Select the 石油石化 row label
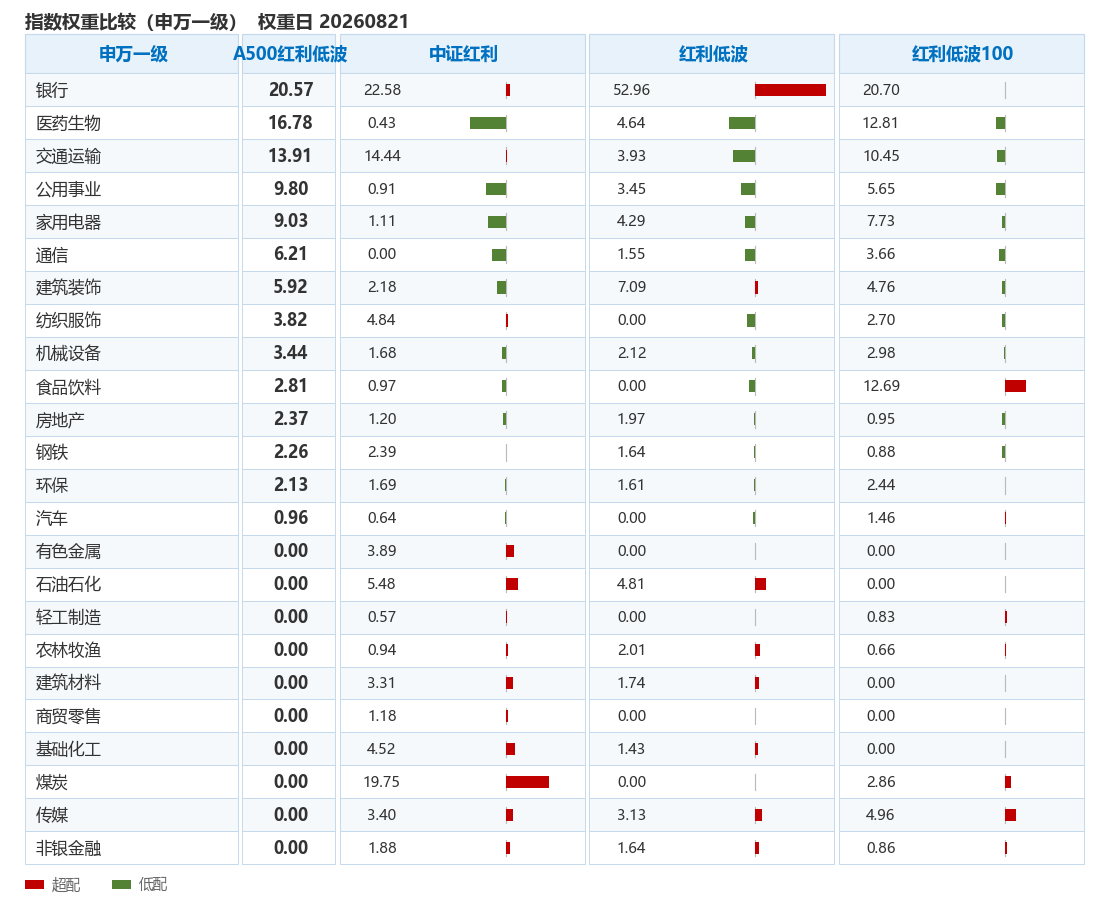This screenshot has height=909, width=1113. (68, 584)
